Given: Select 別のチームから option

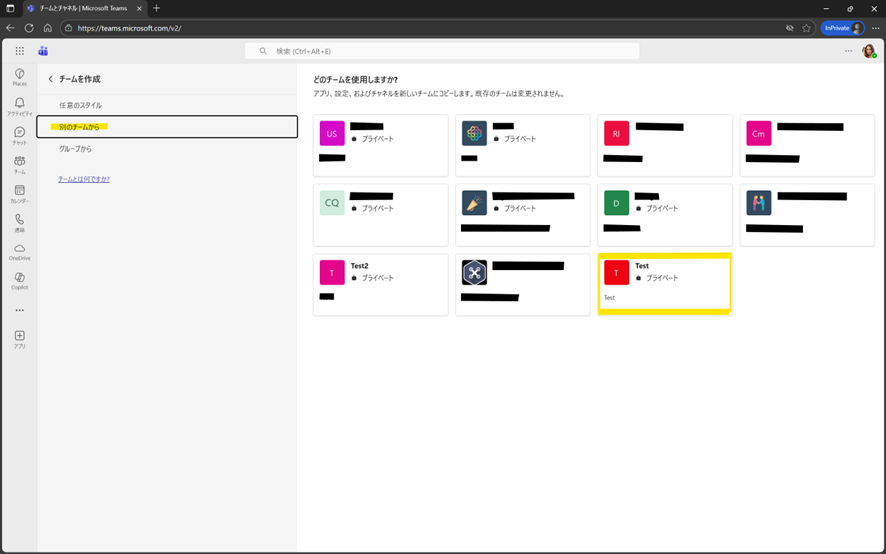Looking at the screenshot, I should click(x=167, y=127).
